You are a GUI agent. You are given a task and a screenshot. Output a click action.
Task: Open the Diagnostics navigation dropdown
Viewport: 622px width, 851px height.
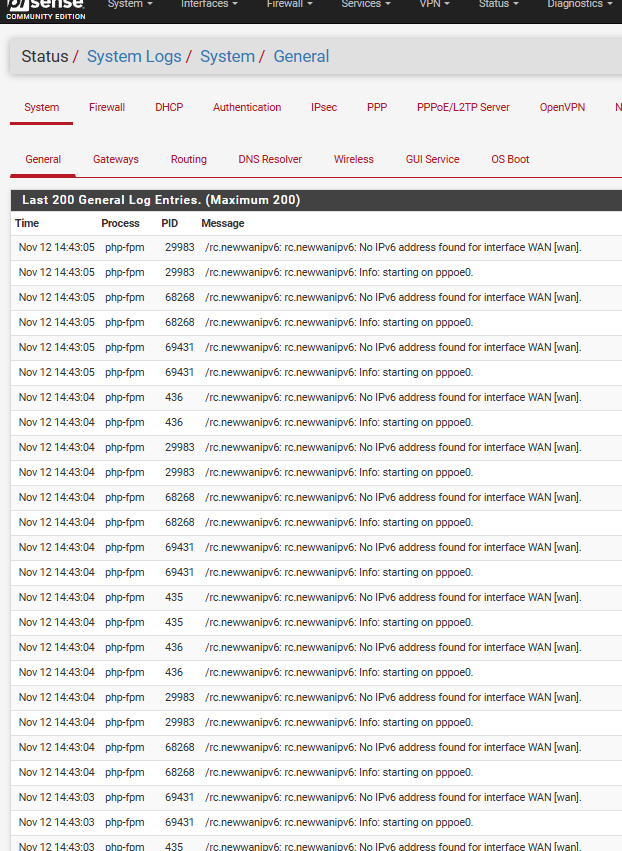tap(579, 5)
